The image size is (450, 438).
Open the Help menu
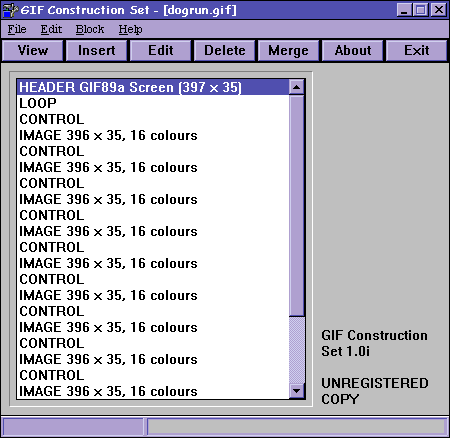130,29
